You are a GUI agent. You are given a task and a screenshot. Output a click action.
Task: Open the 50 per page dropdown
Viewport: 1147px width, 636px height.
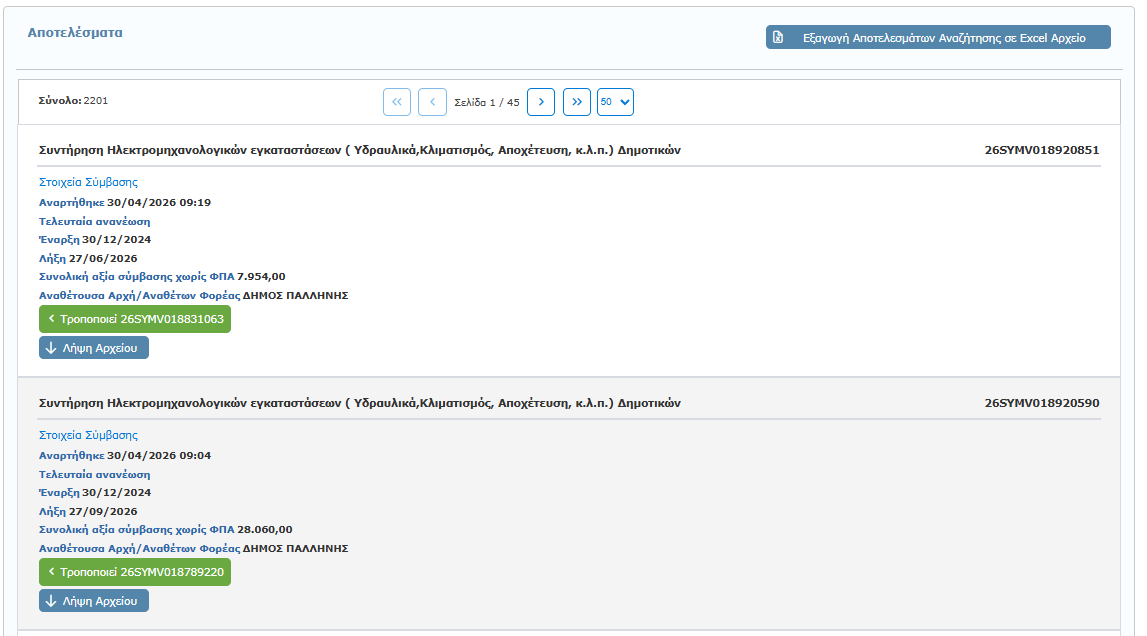(615, 102)
